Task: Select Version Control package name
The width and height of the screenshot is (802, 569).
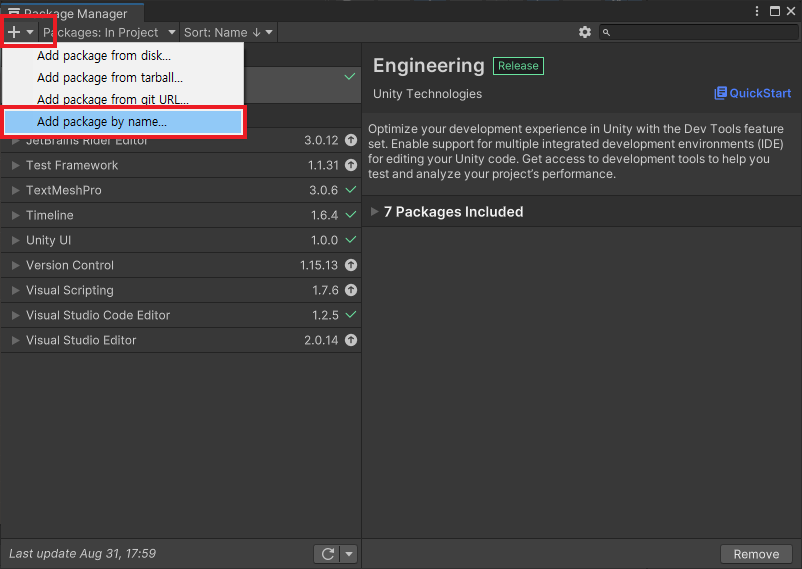Action: point(70,265)
